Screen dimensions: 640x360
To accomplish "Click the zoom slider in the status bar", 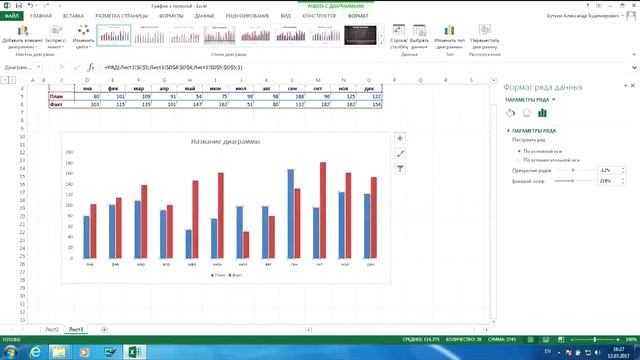I will coord(595,340).
